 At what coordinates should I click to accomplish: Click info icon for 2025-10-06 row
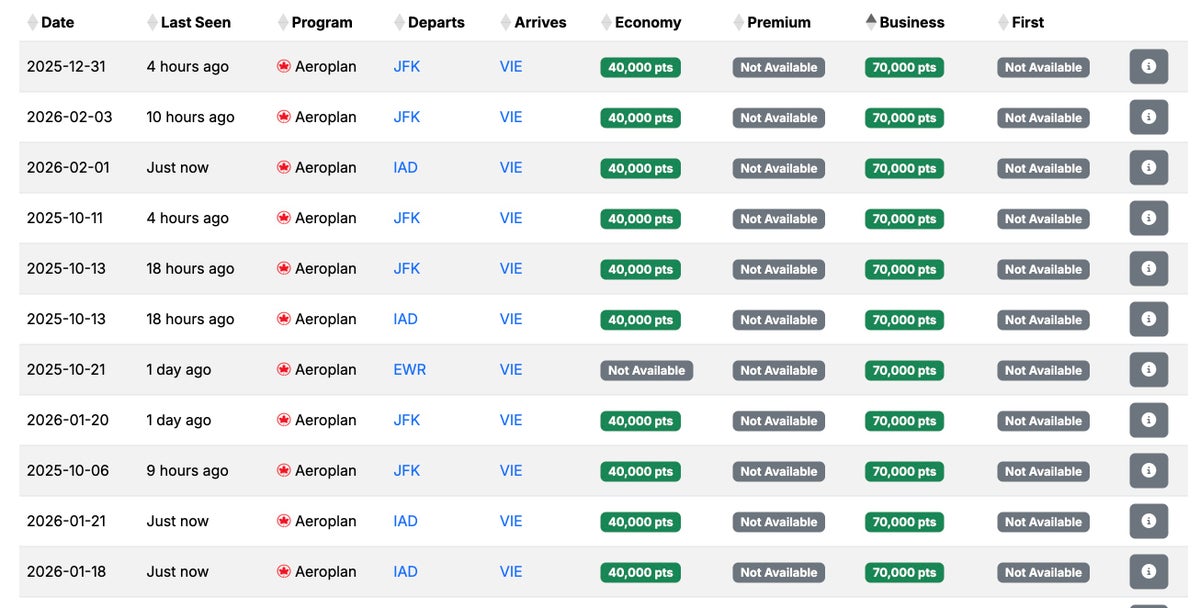1148,471
